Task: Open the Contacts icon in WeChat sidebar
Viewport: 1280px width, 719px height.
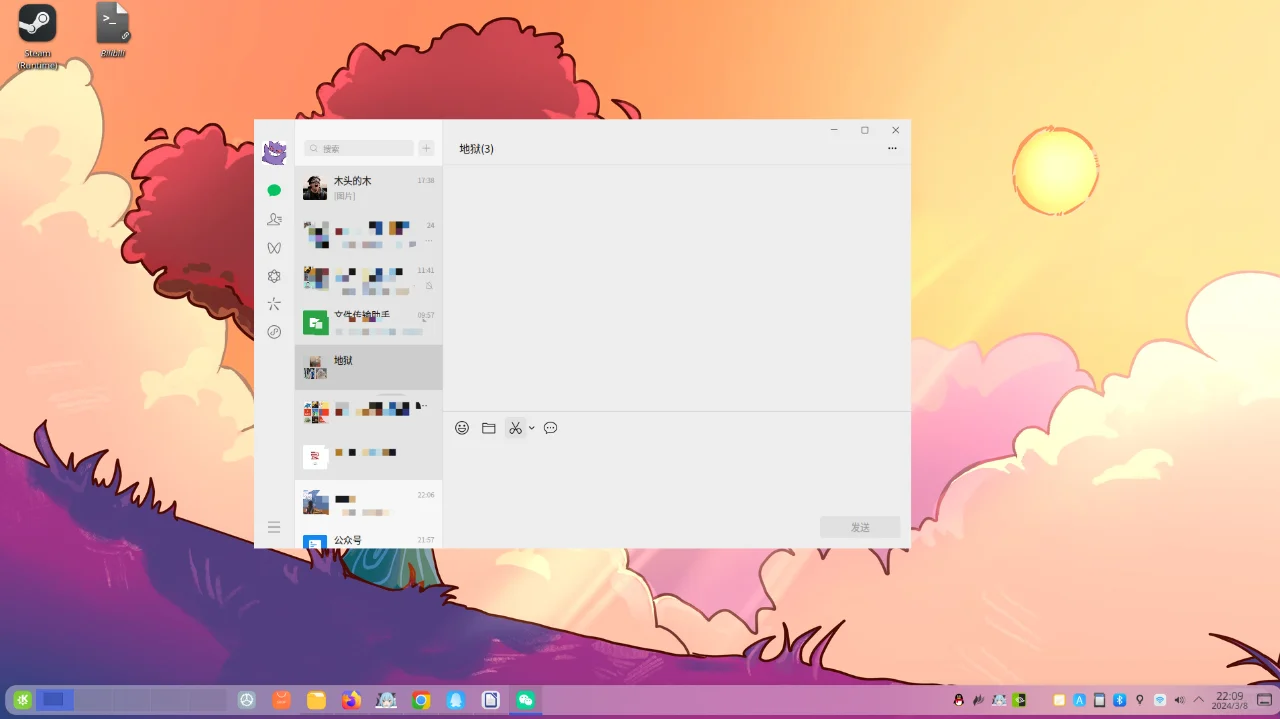Action: 274,219
